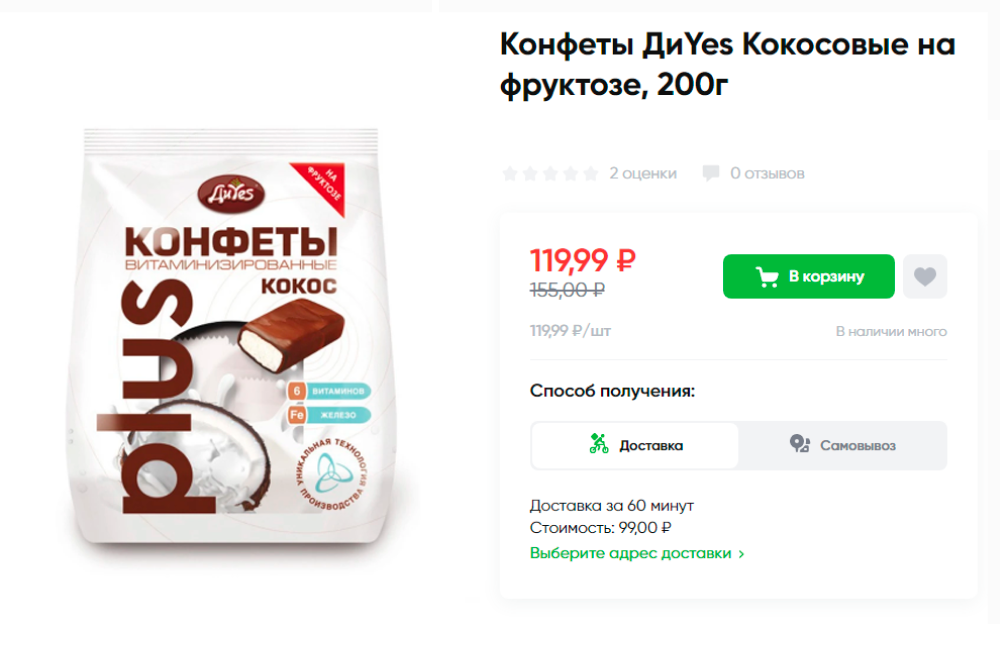Image resolution: width=1000 pixels, height=655 pixels.
Task: Add the candy to cart with В корзину
Action: pyautogui.click(x=808, y=276)
